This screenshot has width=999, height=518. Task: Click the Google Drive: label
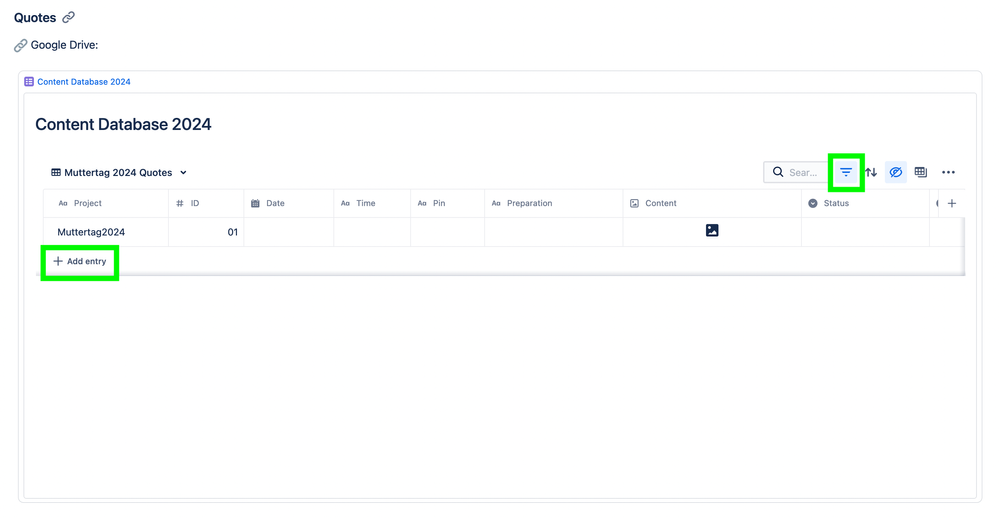pyautogui.click(x=64, y=45)
